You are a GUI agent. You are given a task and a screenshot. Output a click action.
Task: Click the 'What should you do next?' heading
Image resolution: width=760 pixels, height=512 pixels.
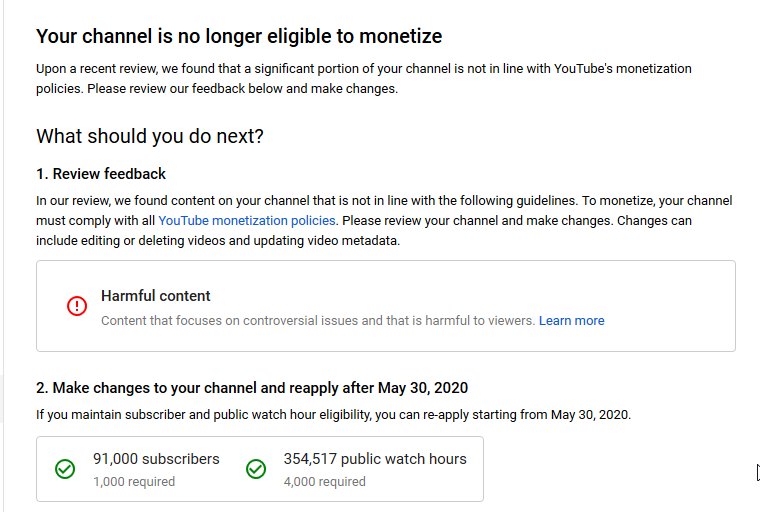(150, 136)
